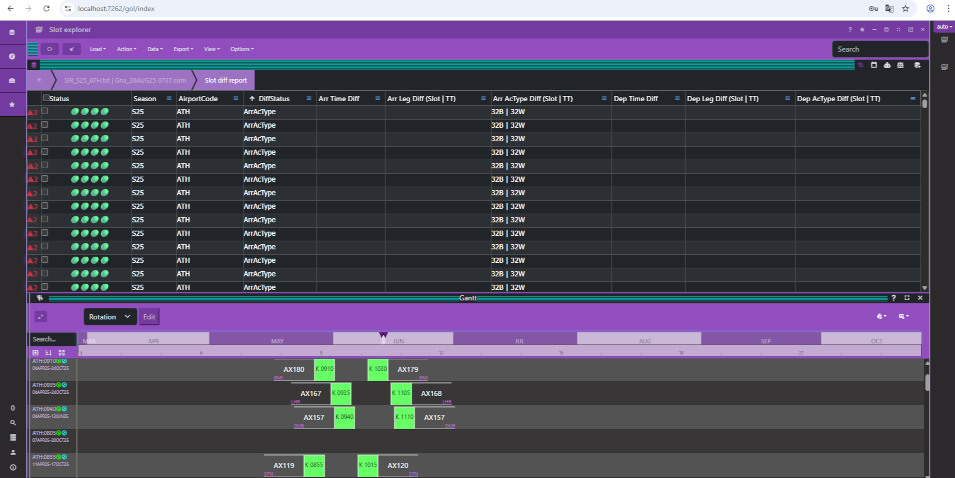Image resolution: width=955 pixels, height=478 pixels.
Task: Click the bookmark star in Slot explorer title bar
Action: tap(862, 30)
